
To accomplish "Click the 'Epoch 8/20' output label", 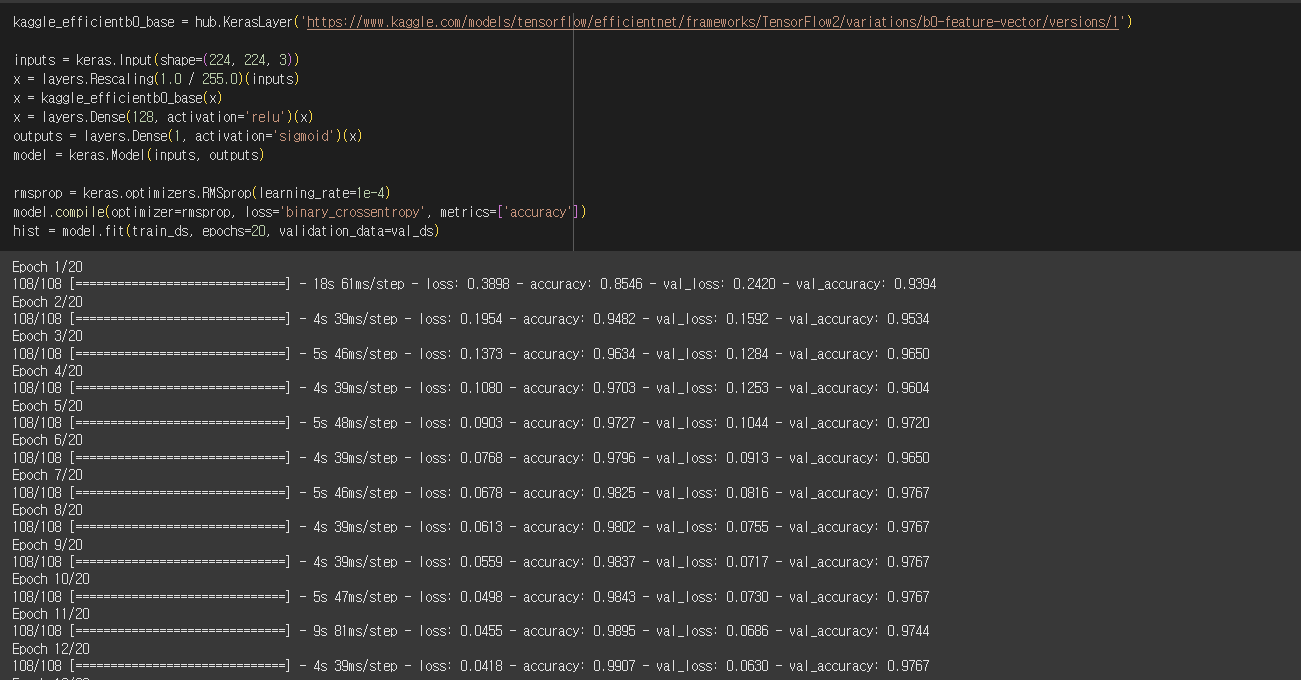I will [47, 510].
